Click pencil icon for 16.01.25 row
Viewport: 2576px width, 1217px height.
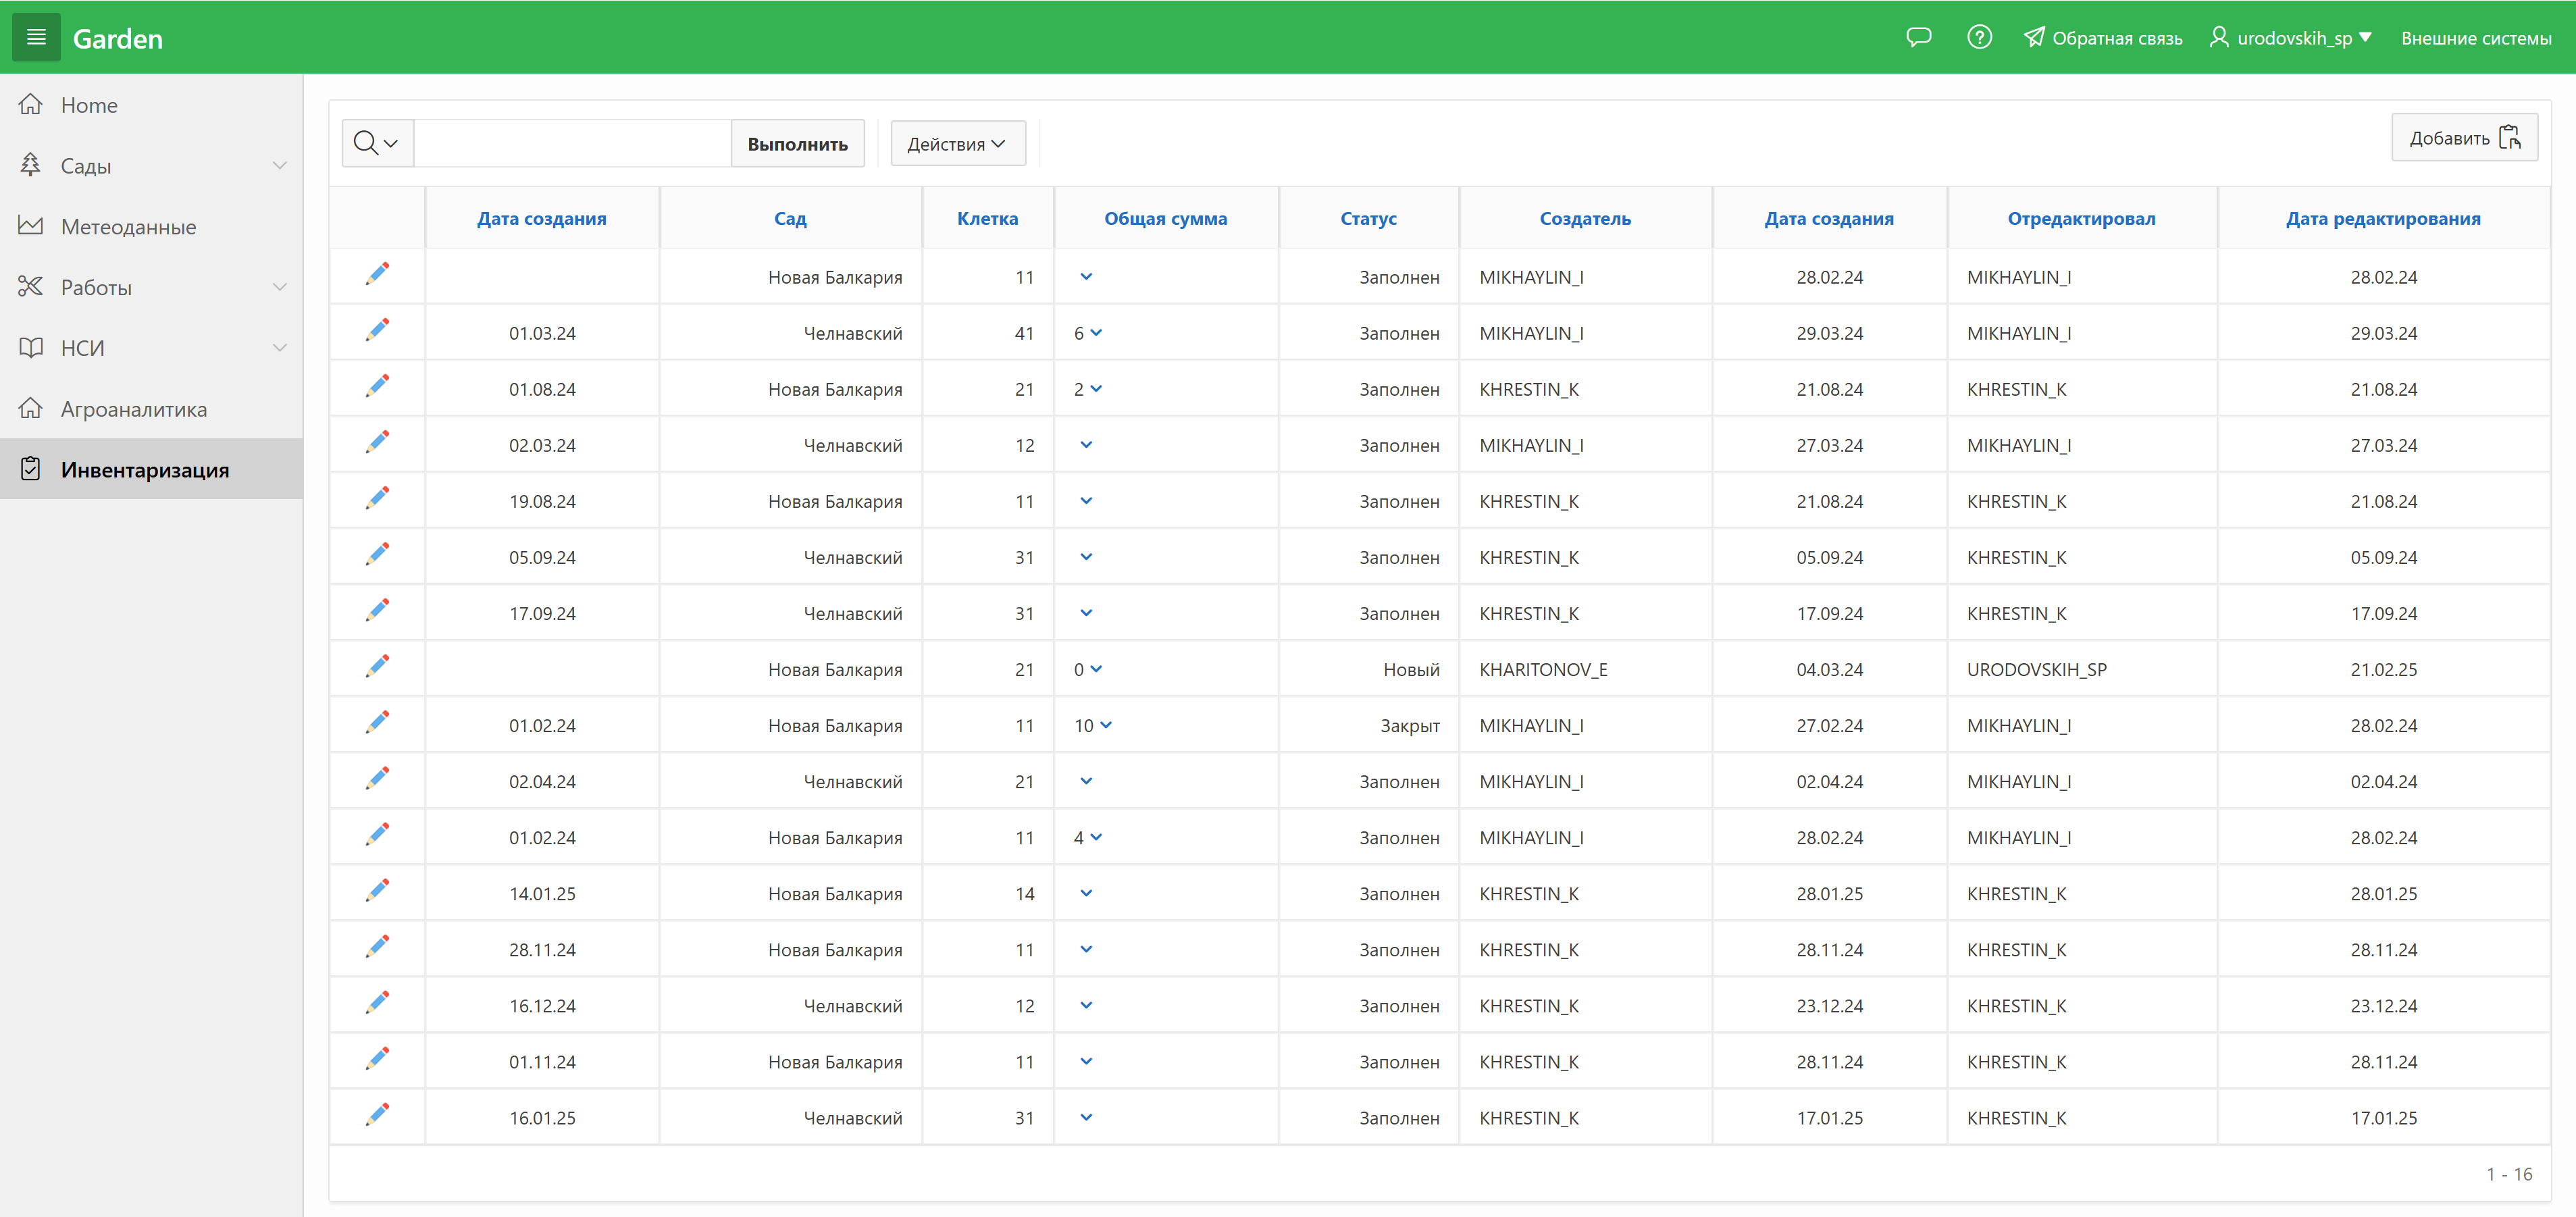tap(377, 1115)
